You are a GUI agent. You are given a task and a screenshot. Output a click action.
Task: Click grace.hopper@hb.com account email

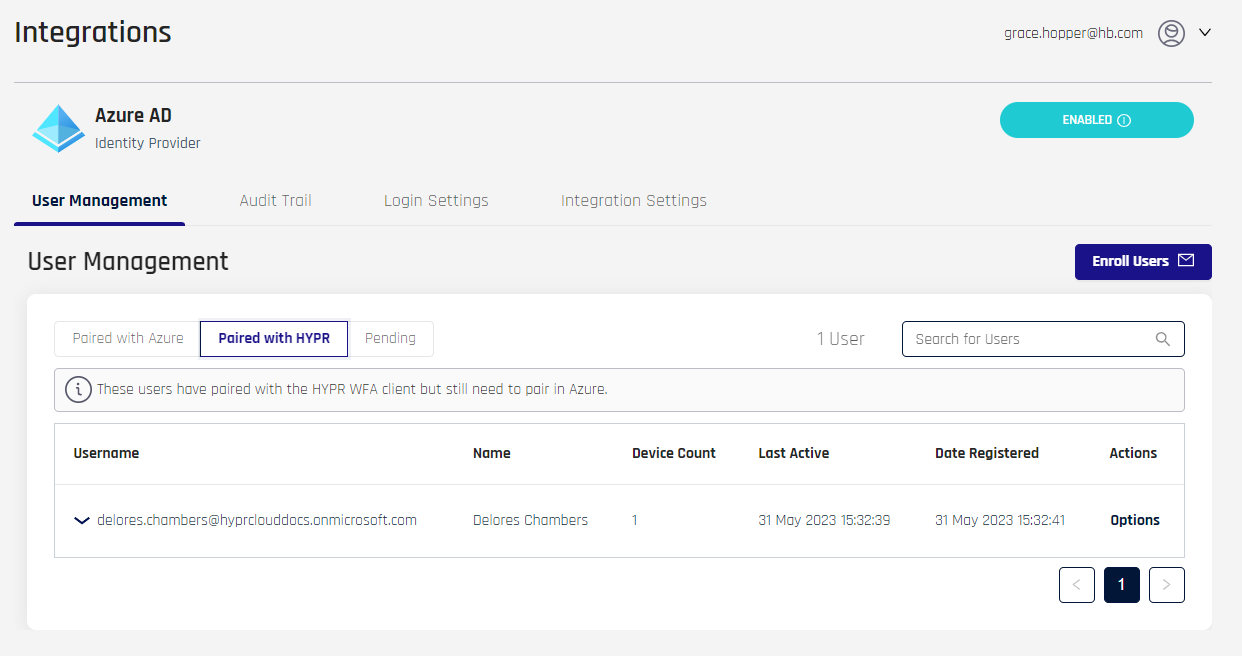click(1073, 33)
